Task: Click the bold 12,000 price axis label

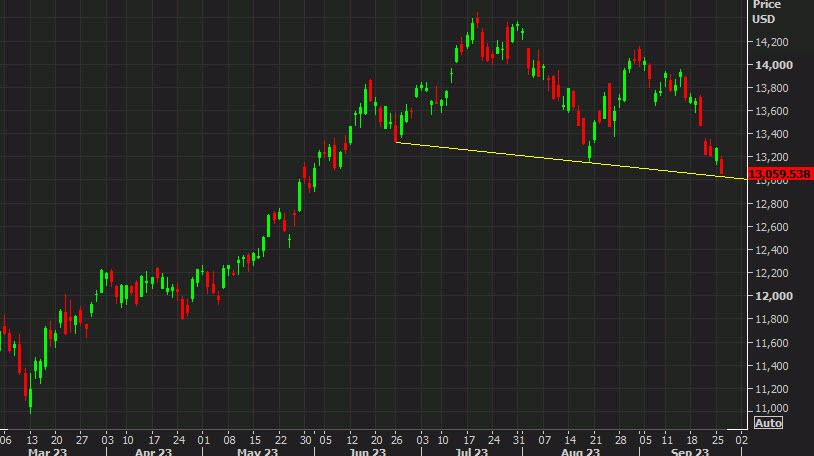Action: point(774,296)
